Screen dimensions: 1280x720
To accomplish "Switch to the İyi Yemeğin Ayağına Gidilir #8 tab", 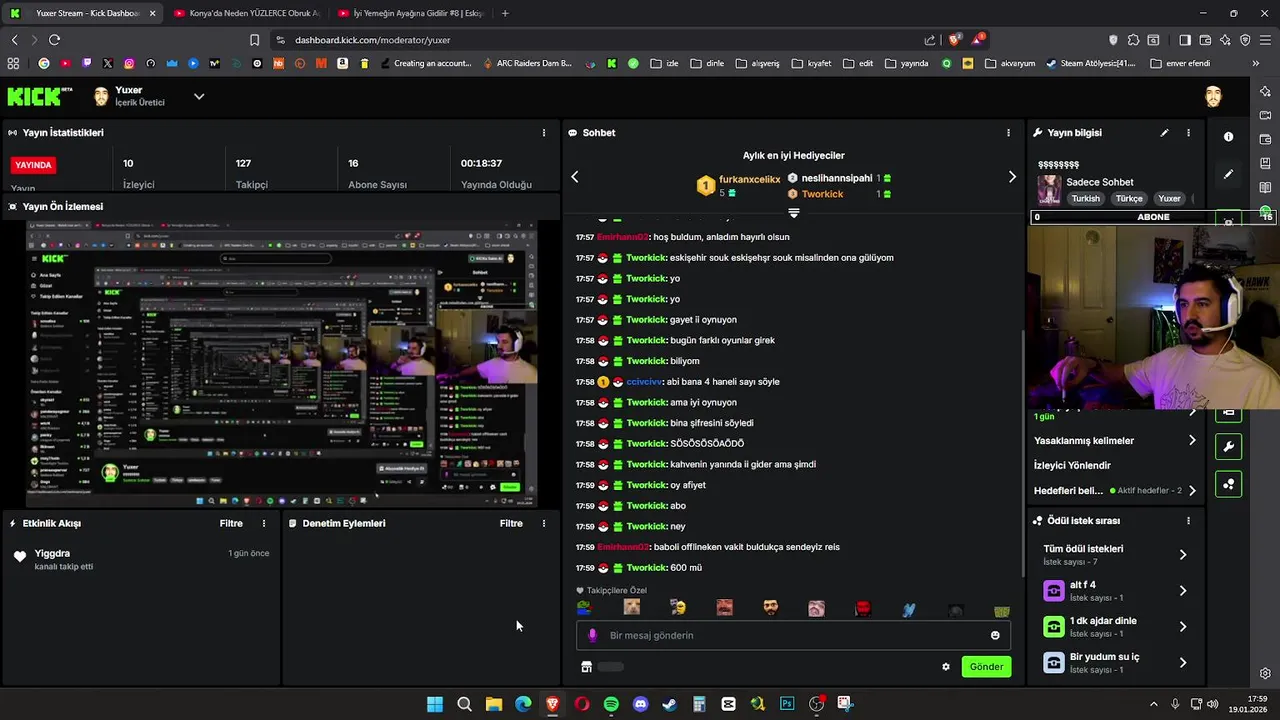I will click(410, 13).
